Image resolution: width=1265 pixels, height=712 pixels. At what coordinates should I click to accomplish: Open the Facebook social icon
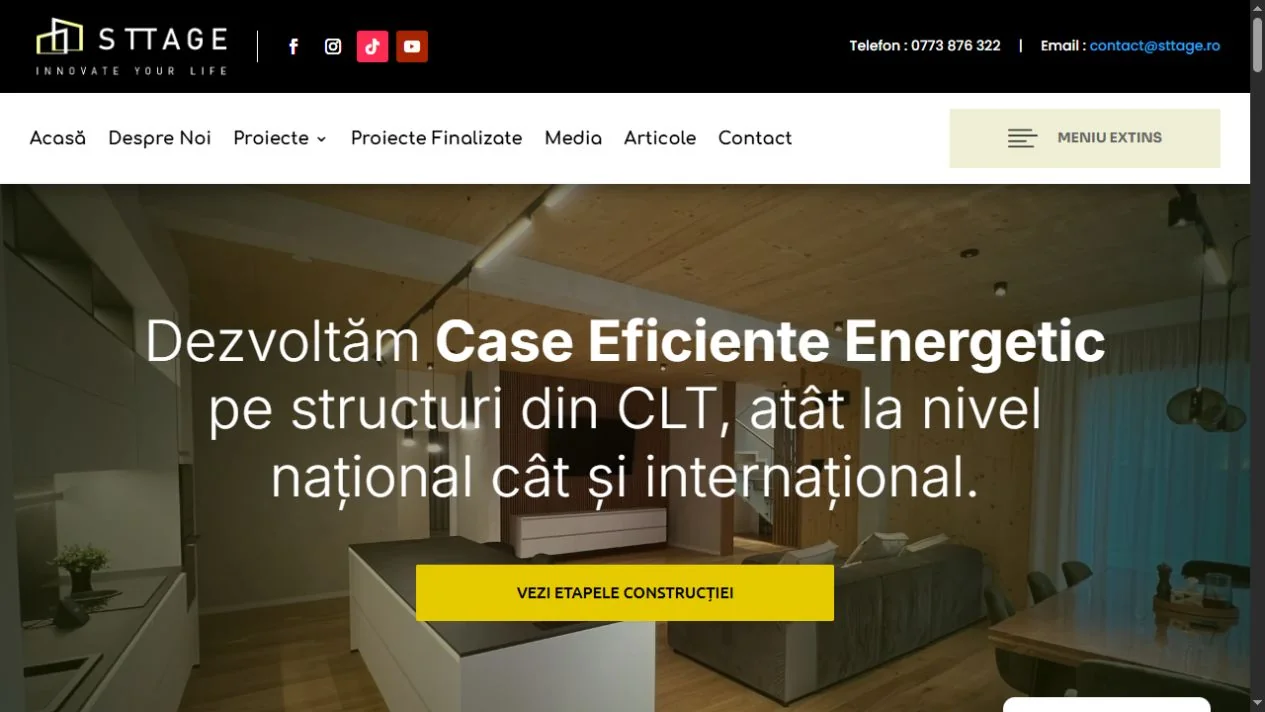(x=294, y=47)
